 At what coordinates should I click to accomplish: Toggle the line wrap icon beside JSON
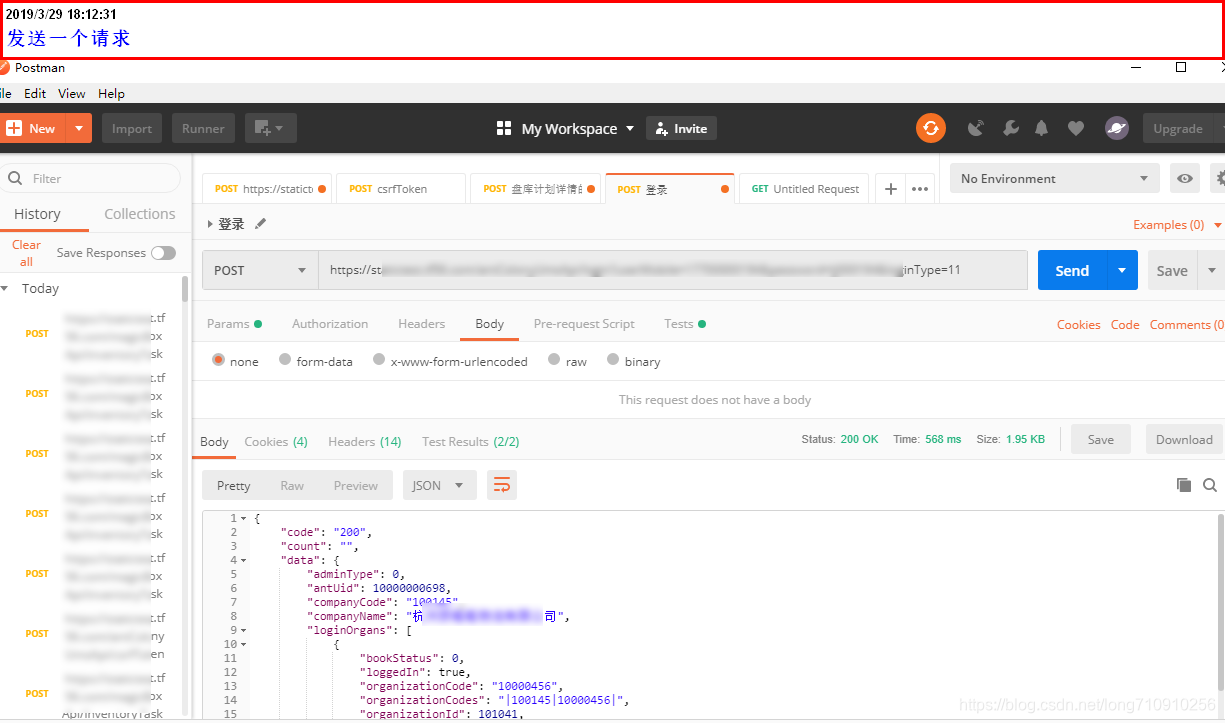click(502, 485)
